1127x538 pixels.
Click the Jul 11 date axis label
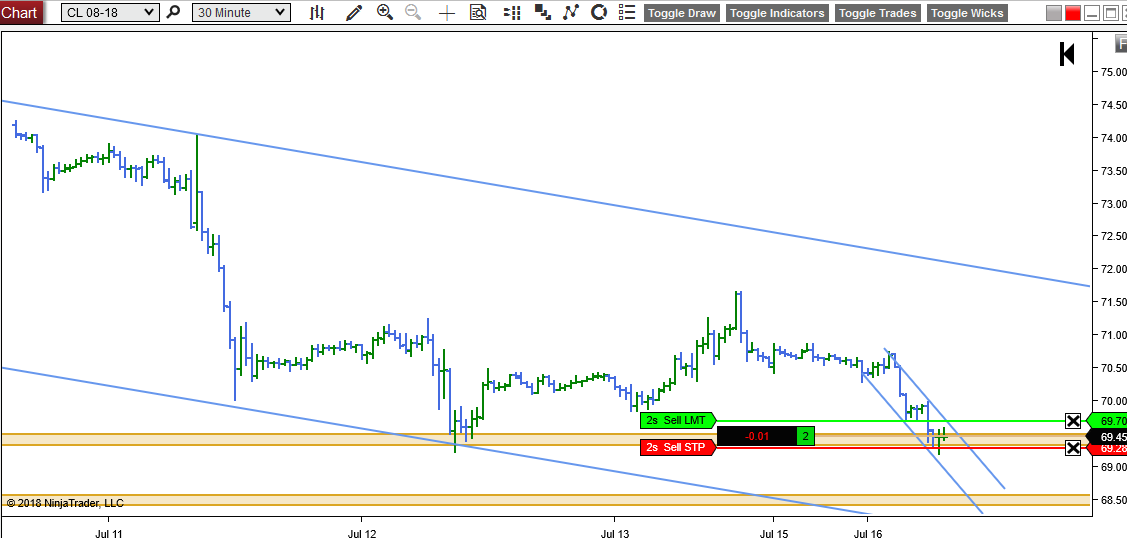pos(109,534)
